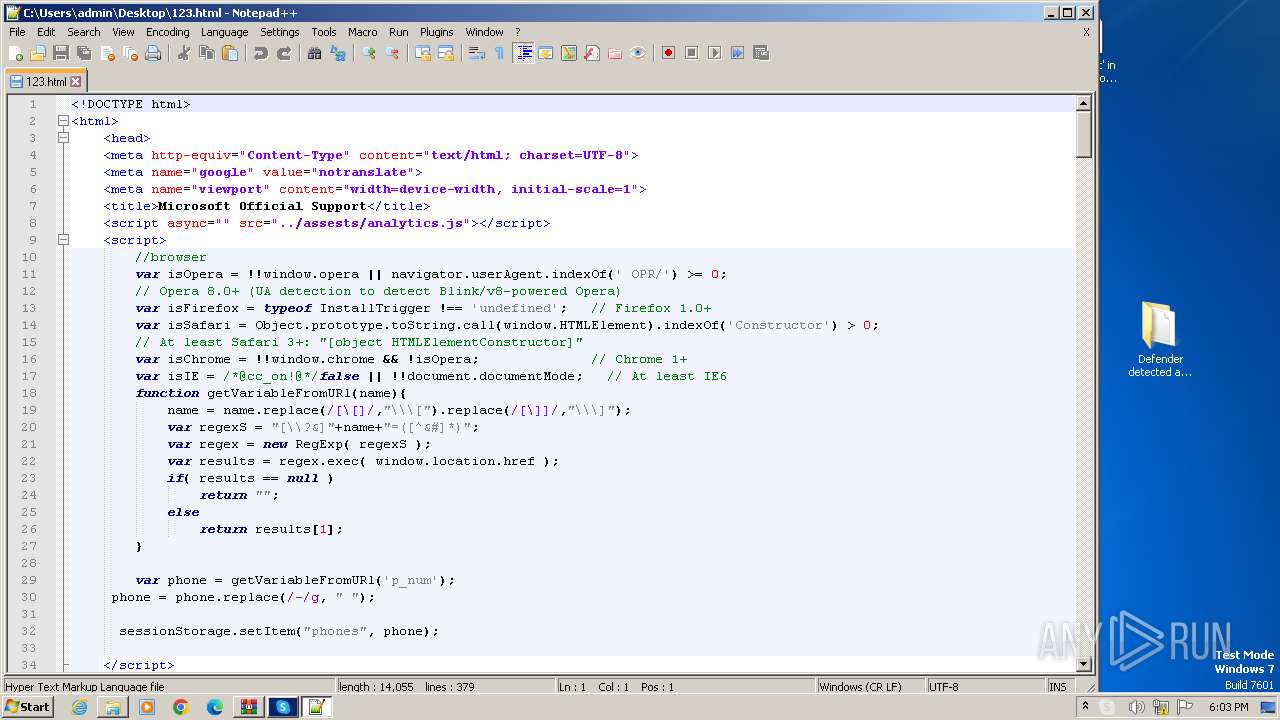Open the Plugins menu
The width and height of the screenshot is (1280, 720).
pyautogui.click(x=436, y=32)
